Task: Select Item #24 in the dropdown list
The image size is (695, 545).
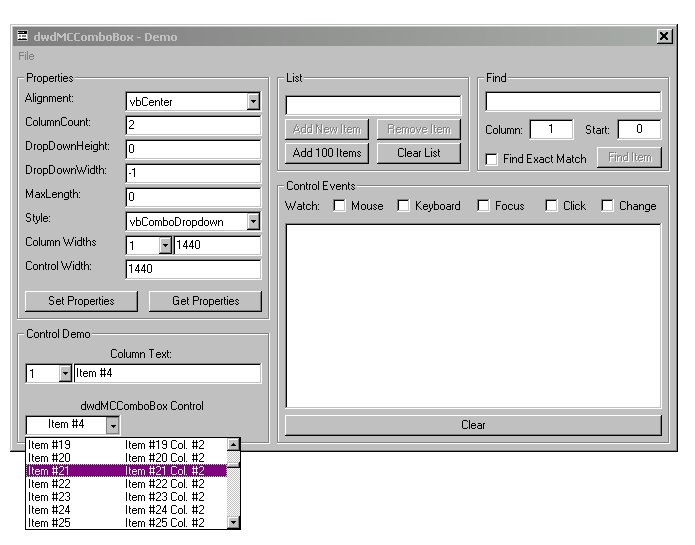Action: pos(126,510)
